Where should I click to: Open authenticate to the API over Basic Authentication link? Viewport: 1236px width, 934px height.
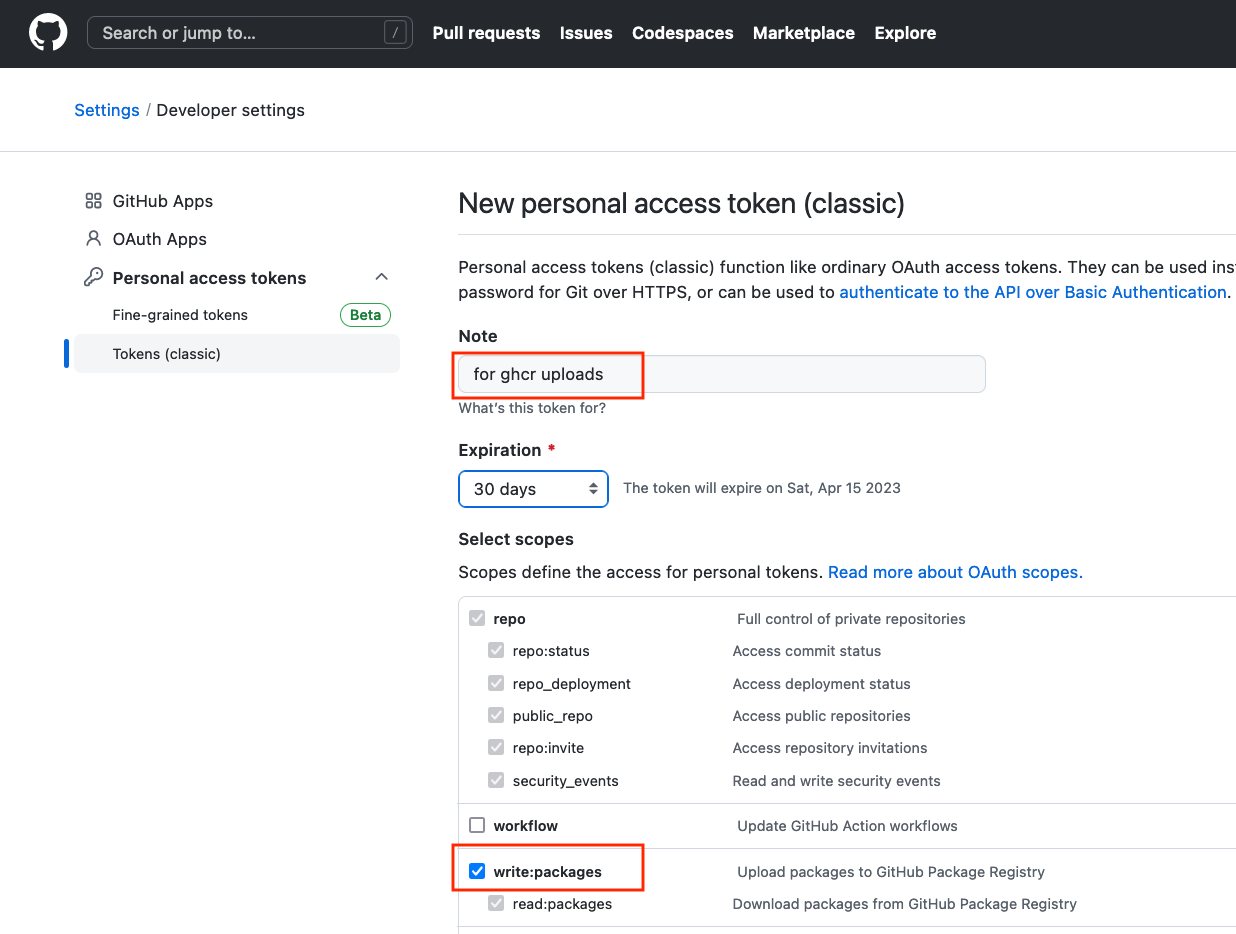[1033, 292]
